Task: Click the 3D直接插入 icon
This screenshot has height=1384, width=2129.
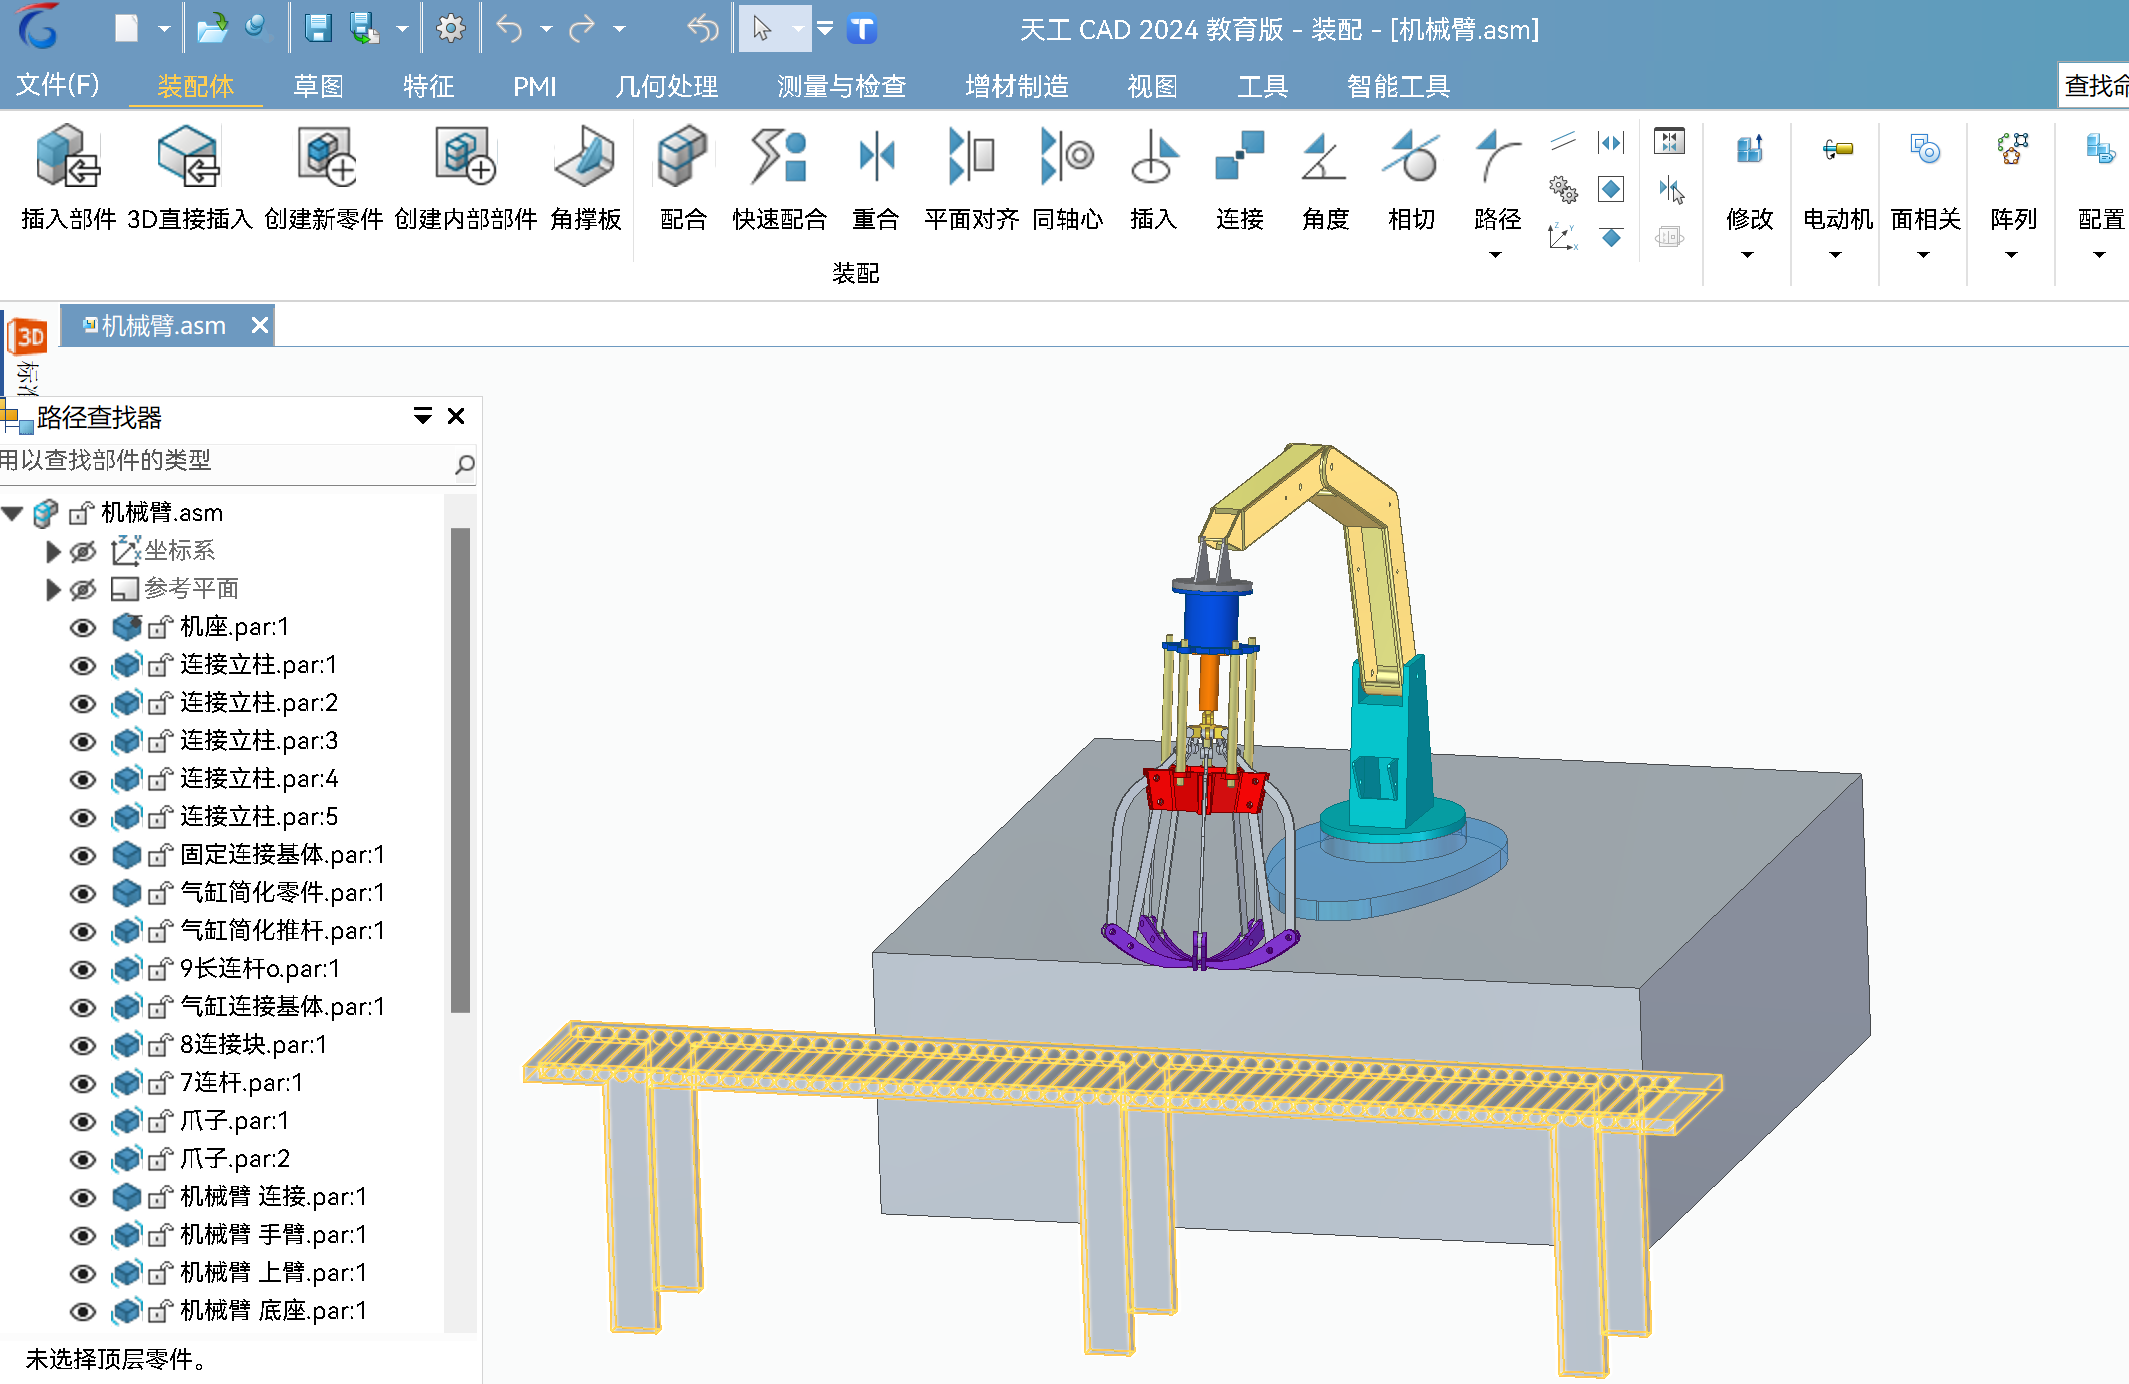Action: click(189, 157)
